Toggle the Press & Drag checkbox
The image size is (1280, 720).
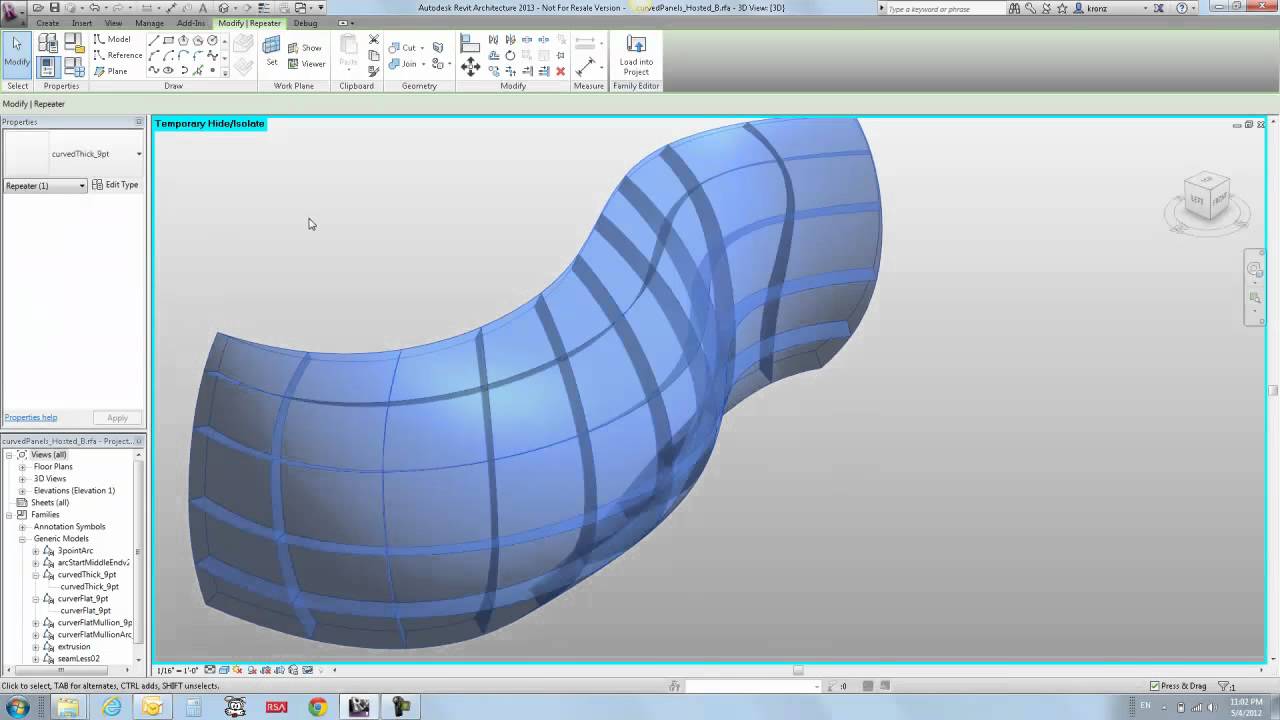[1156, 686]
